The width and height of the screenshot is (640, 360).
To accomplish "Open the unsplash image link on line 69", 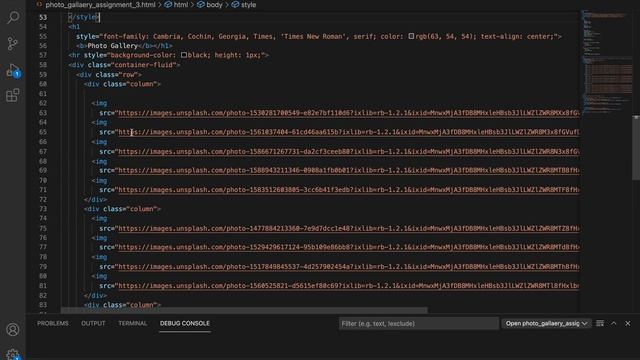I will [x=348, y=171].
